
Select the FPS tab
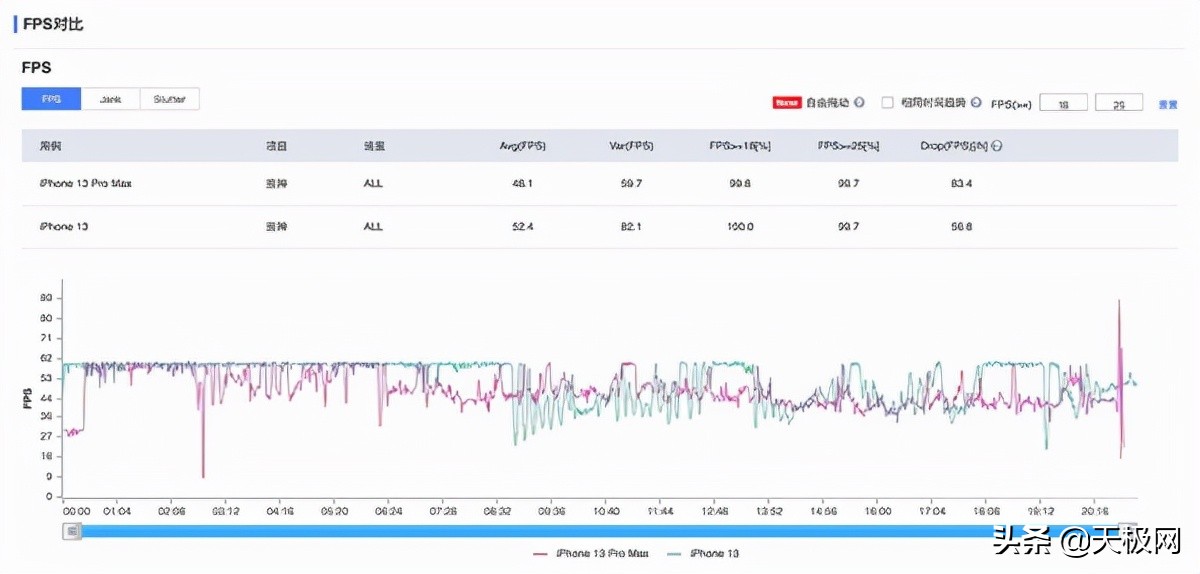51,99
